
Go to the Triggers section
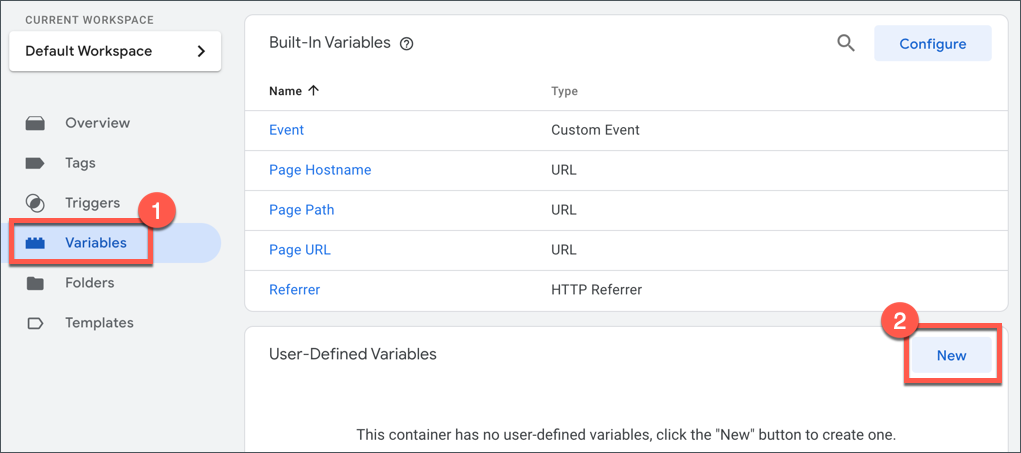pos(92,203)
